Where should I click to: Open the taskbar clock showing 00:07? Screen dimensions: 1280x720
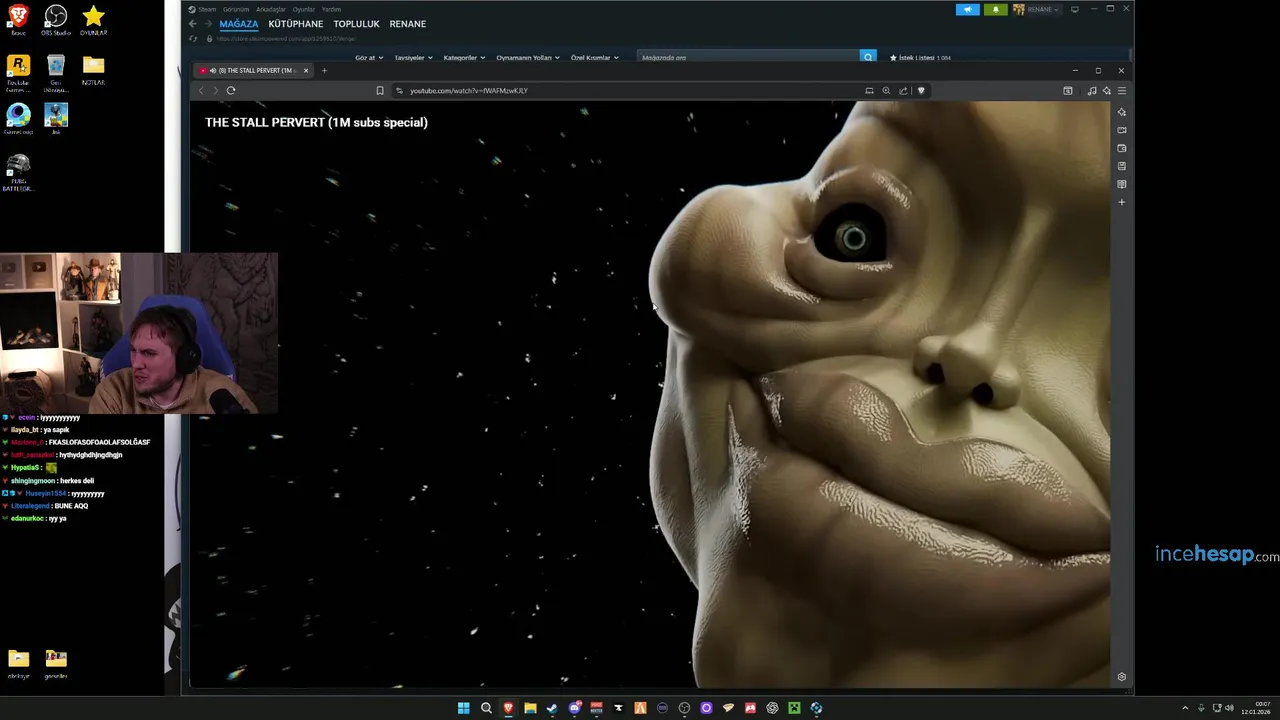click(x=1258, y=708)
